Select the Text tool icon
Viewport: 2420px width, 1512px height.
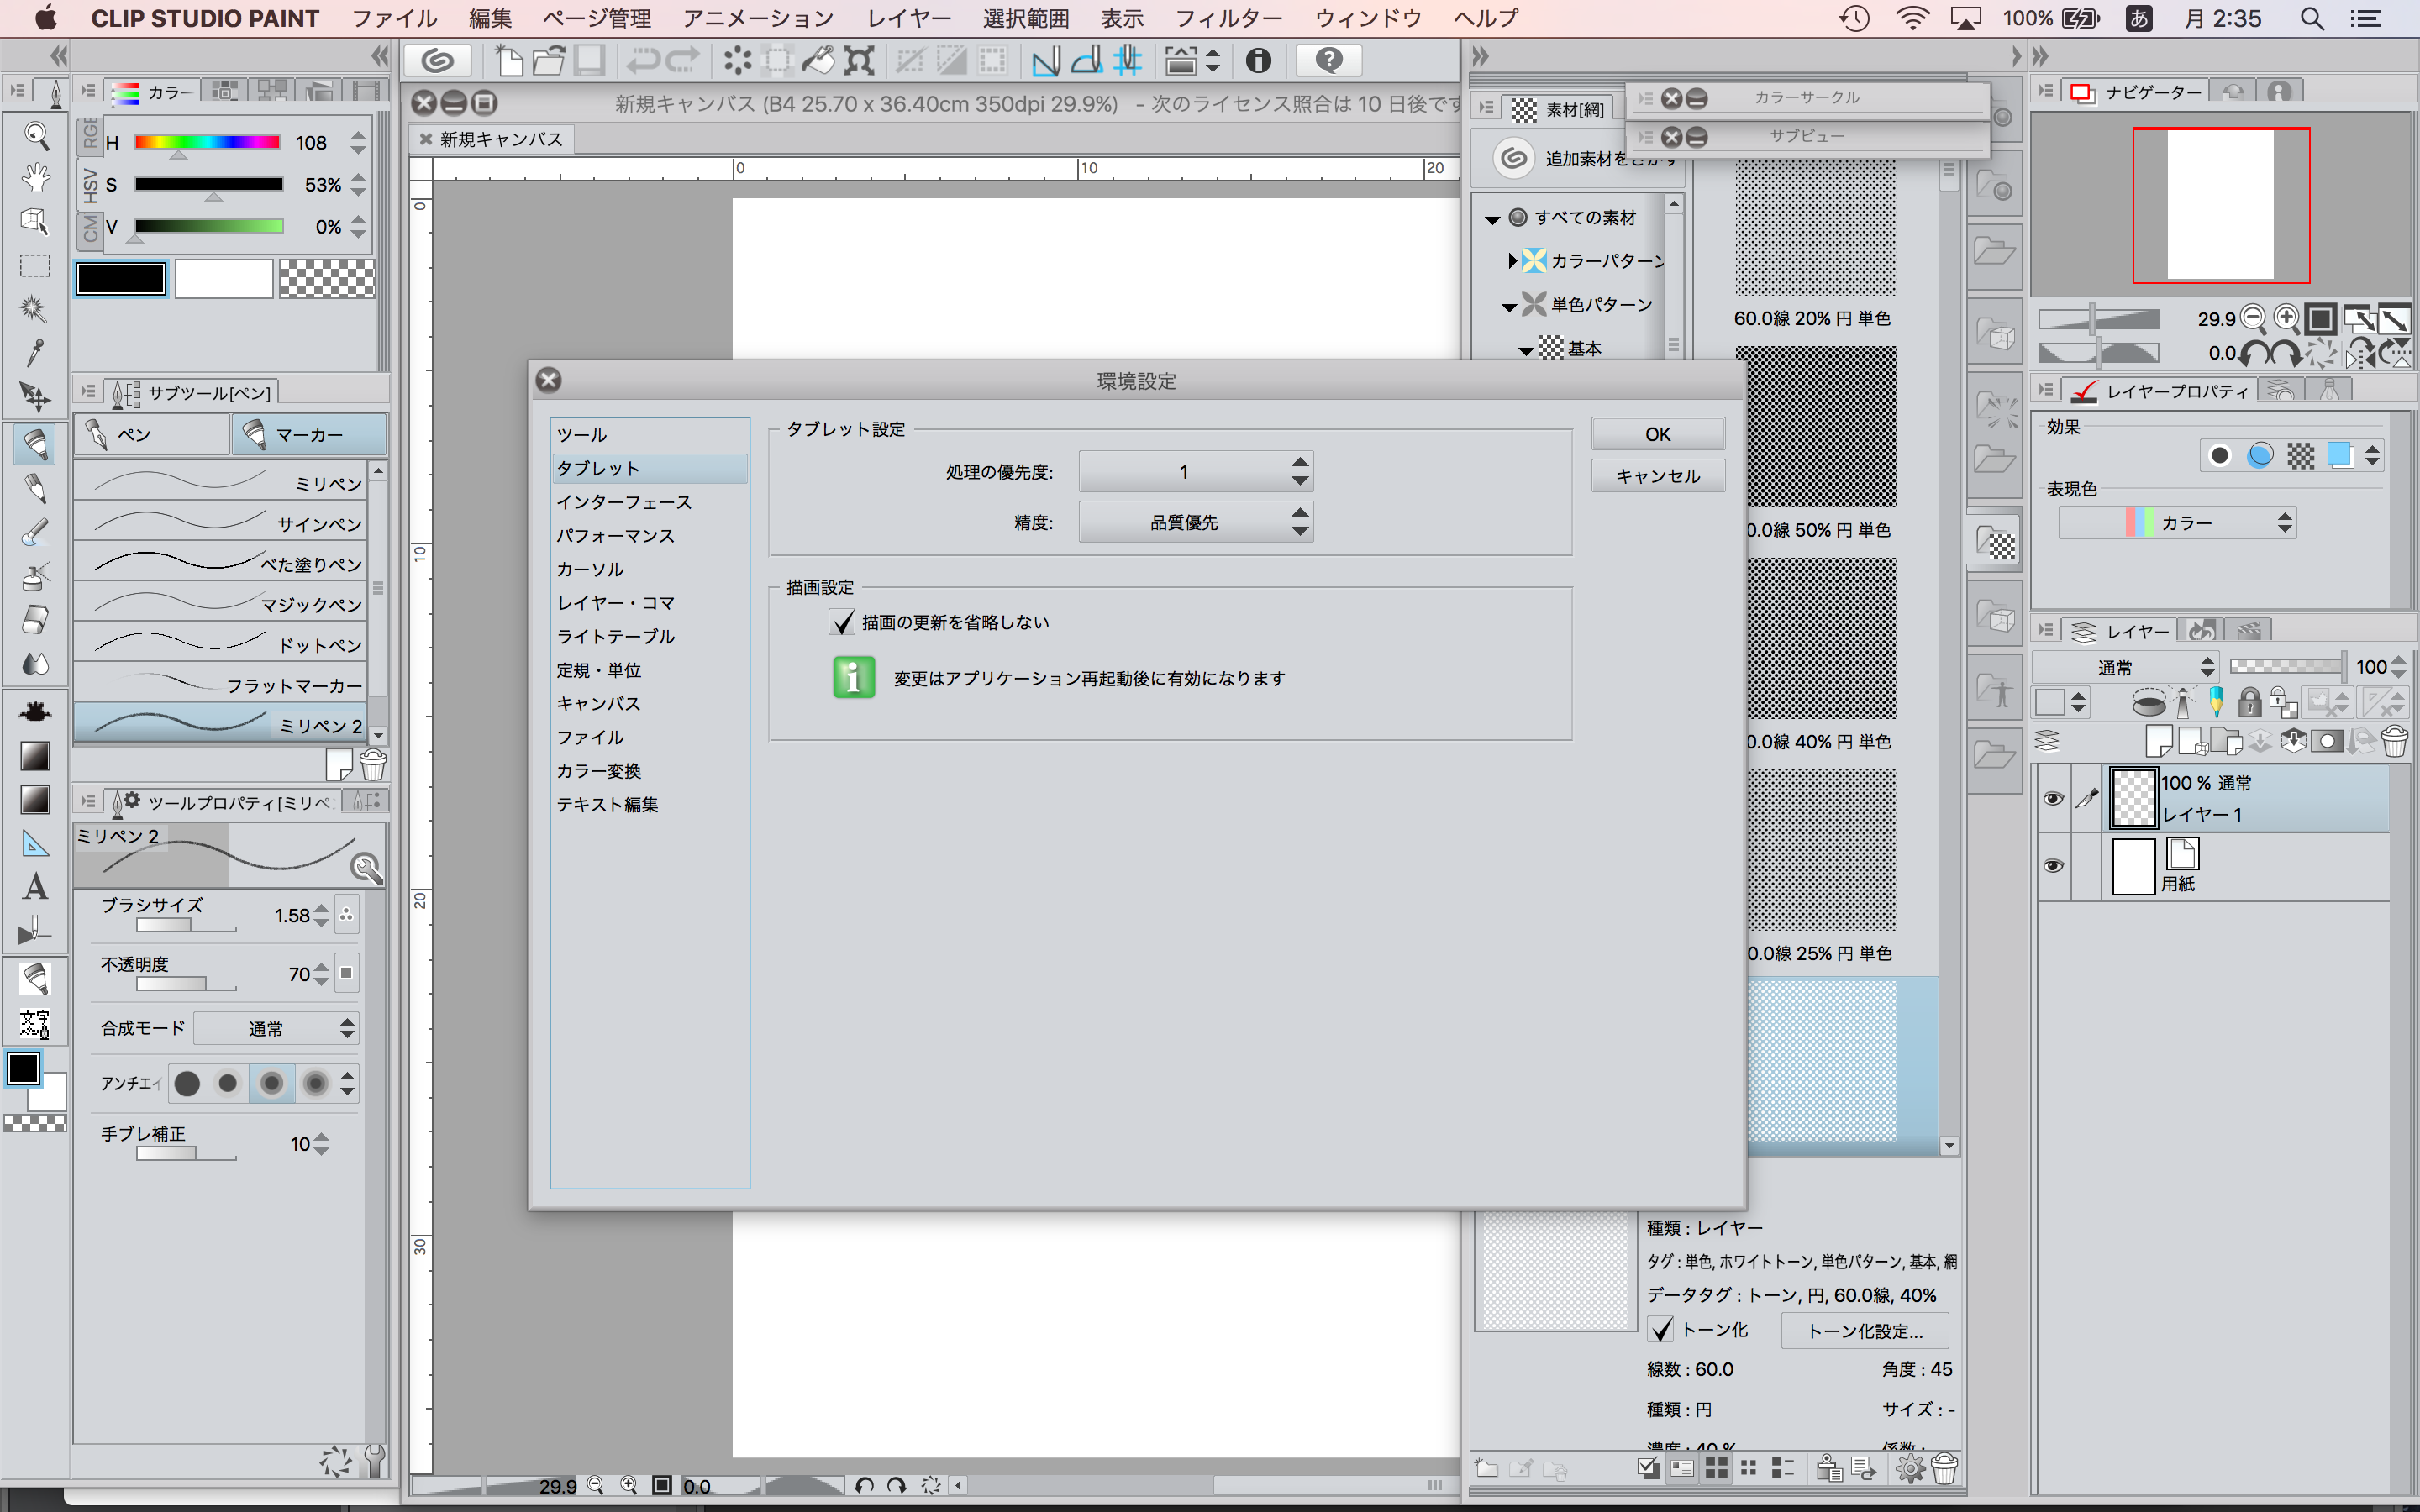[x=35, y=887]
